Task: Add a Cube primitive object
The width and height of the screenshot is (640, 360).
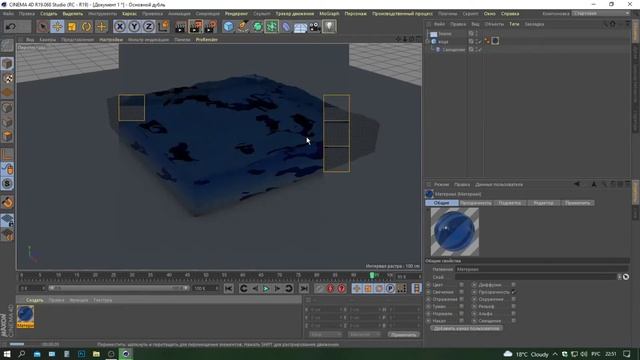Action: pos(229,27)
